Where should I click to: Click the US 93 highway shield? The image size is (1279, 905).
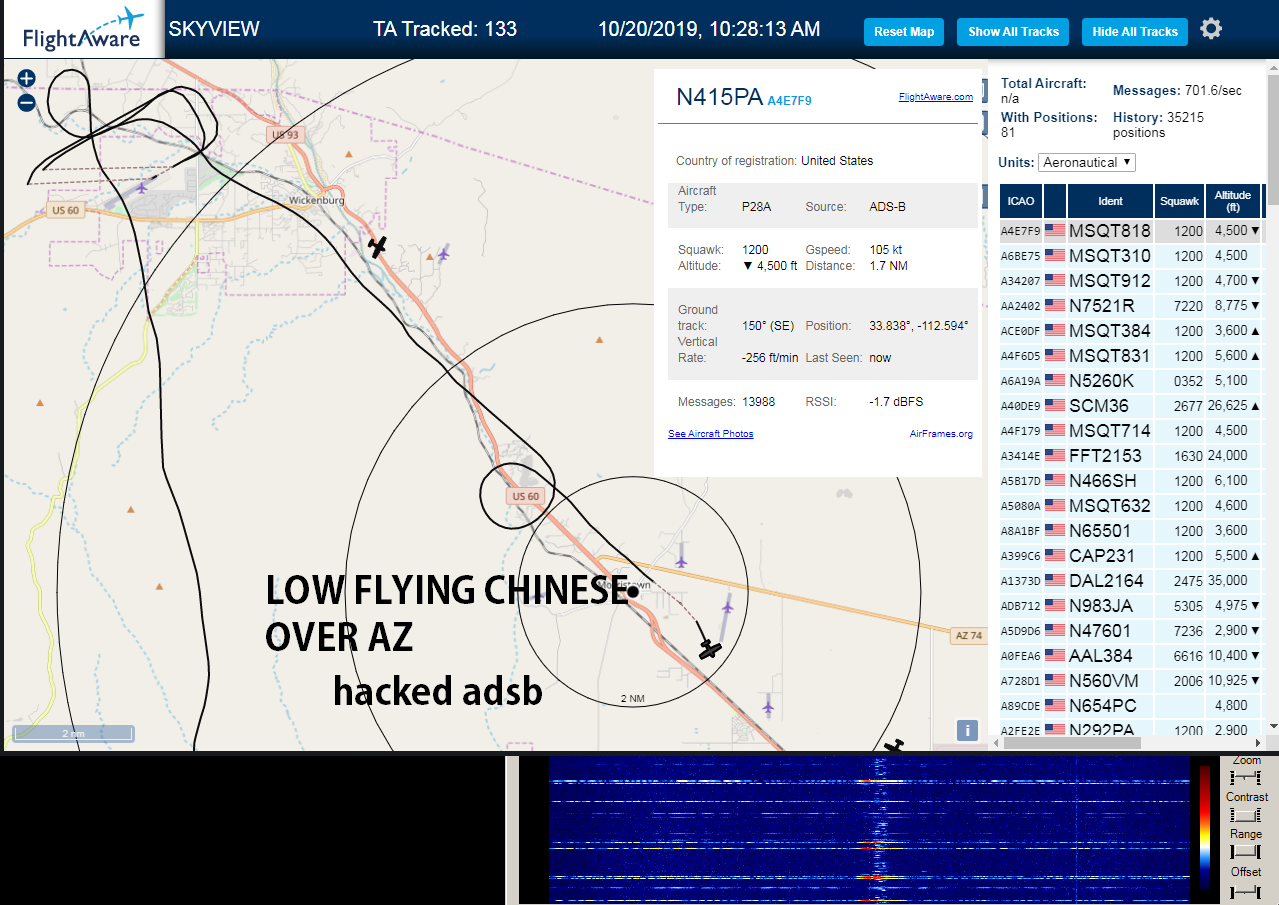point(285,134)
